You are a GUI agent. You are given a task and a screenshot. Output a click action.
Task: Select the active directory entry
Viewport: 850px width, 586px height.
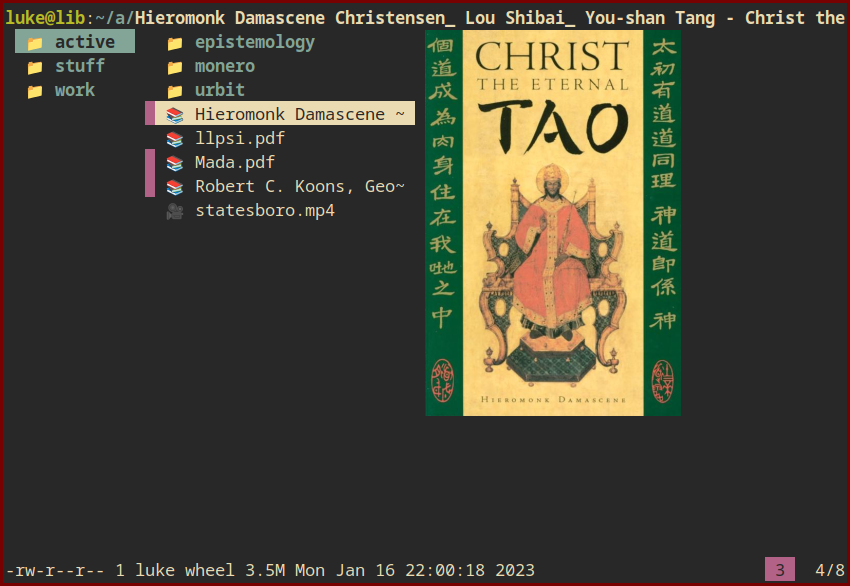(84, 42)
